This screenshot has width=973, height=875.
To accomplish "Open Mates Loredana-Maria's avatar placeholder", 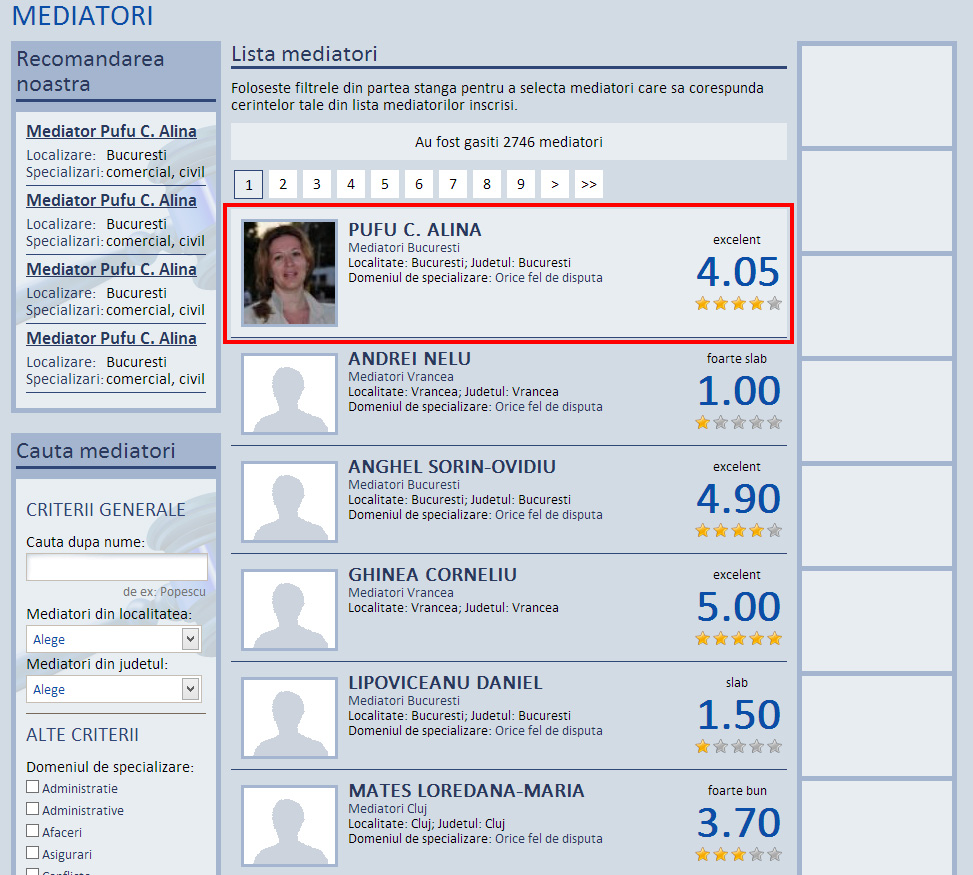I will (x=290, y=826).
